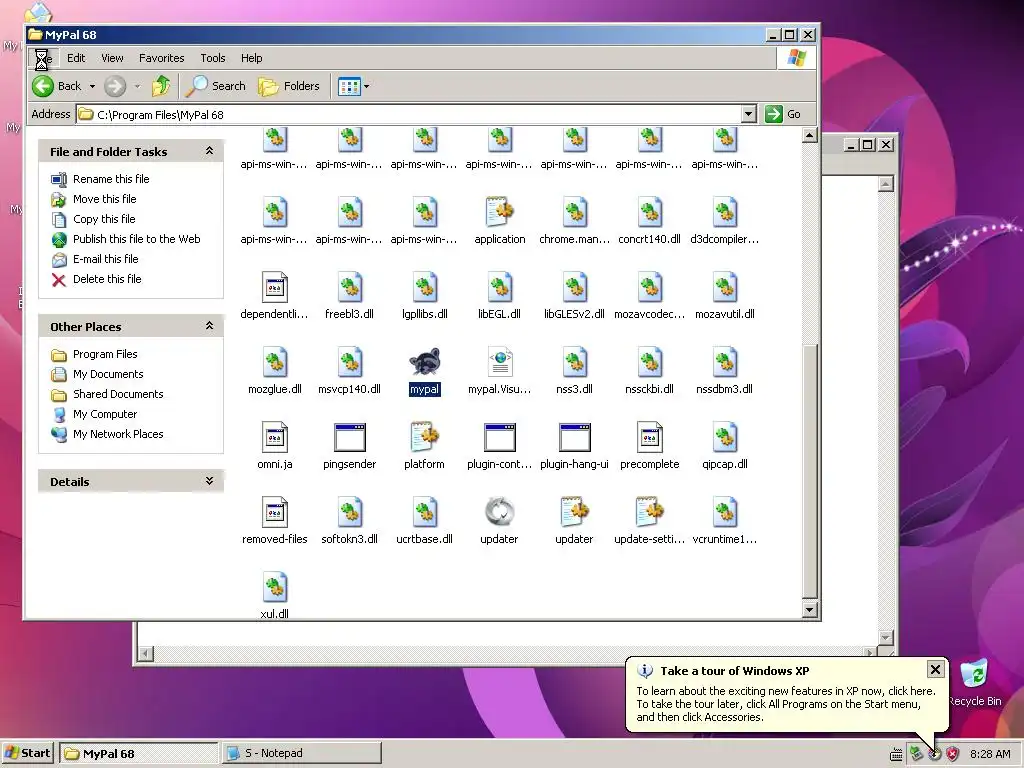Select the ucrtbase.dll file icon
1024x768 pixels.
424,512
